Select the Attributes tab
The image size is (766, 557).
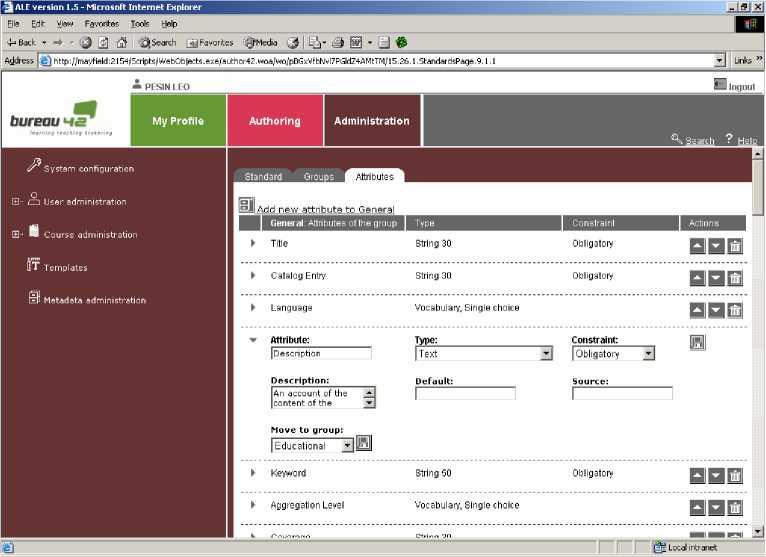coord(375,176)
